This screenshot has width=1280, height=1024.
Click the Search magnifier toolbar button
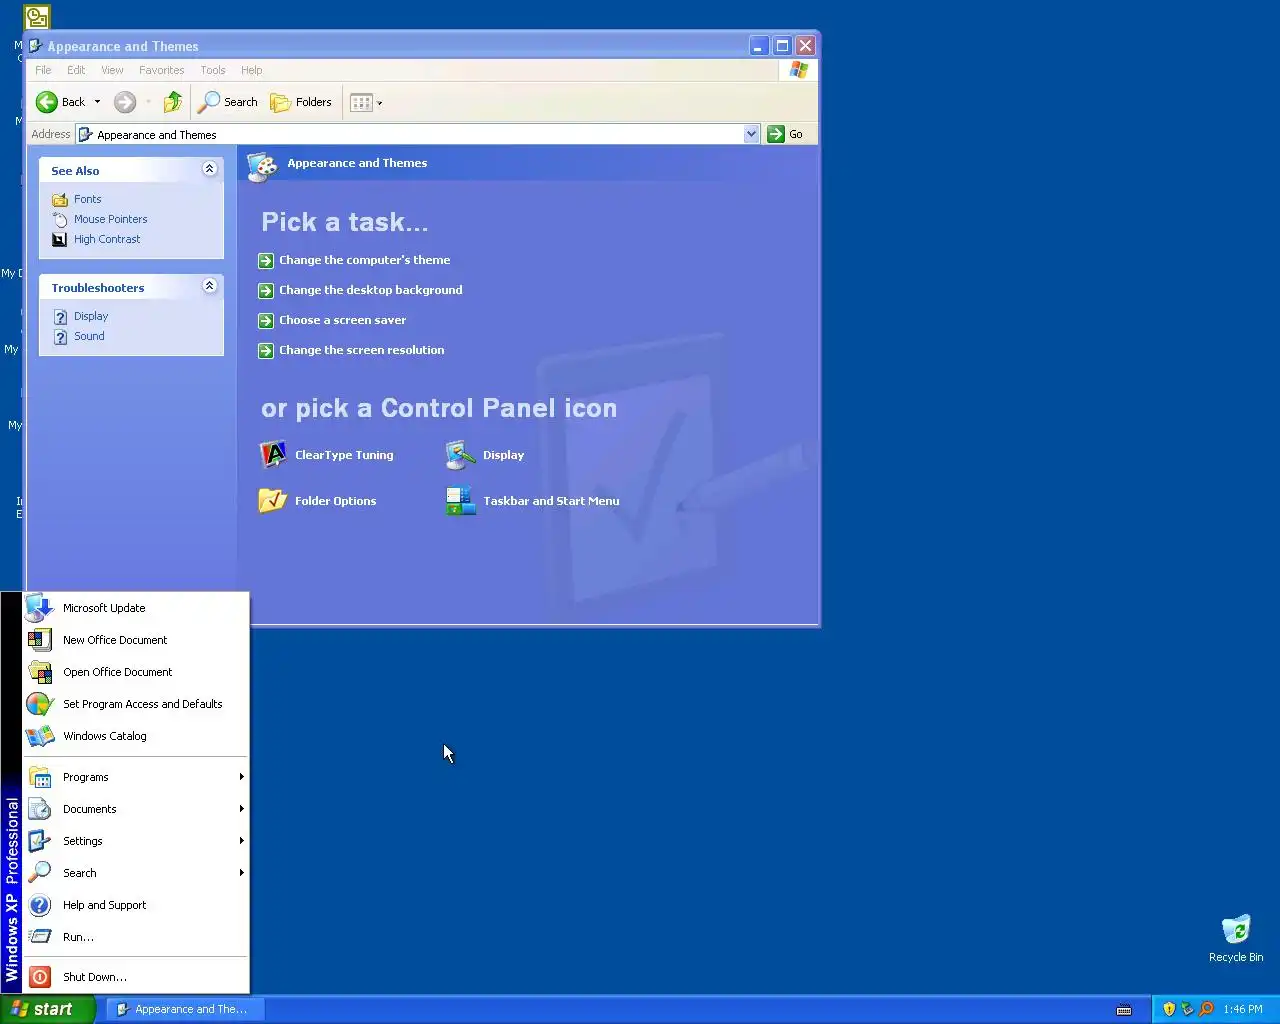(x=228, y=102)
